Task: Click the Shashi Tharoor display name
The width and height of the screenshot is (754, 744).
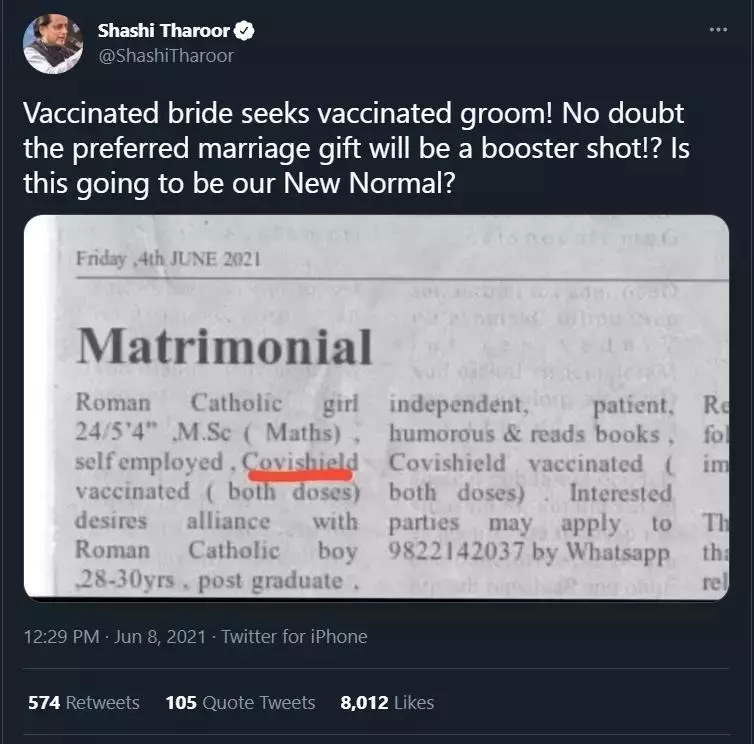Action: click(163, 31)
